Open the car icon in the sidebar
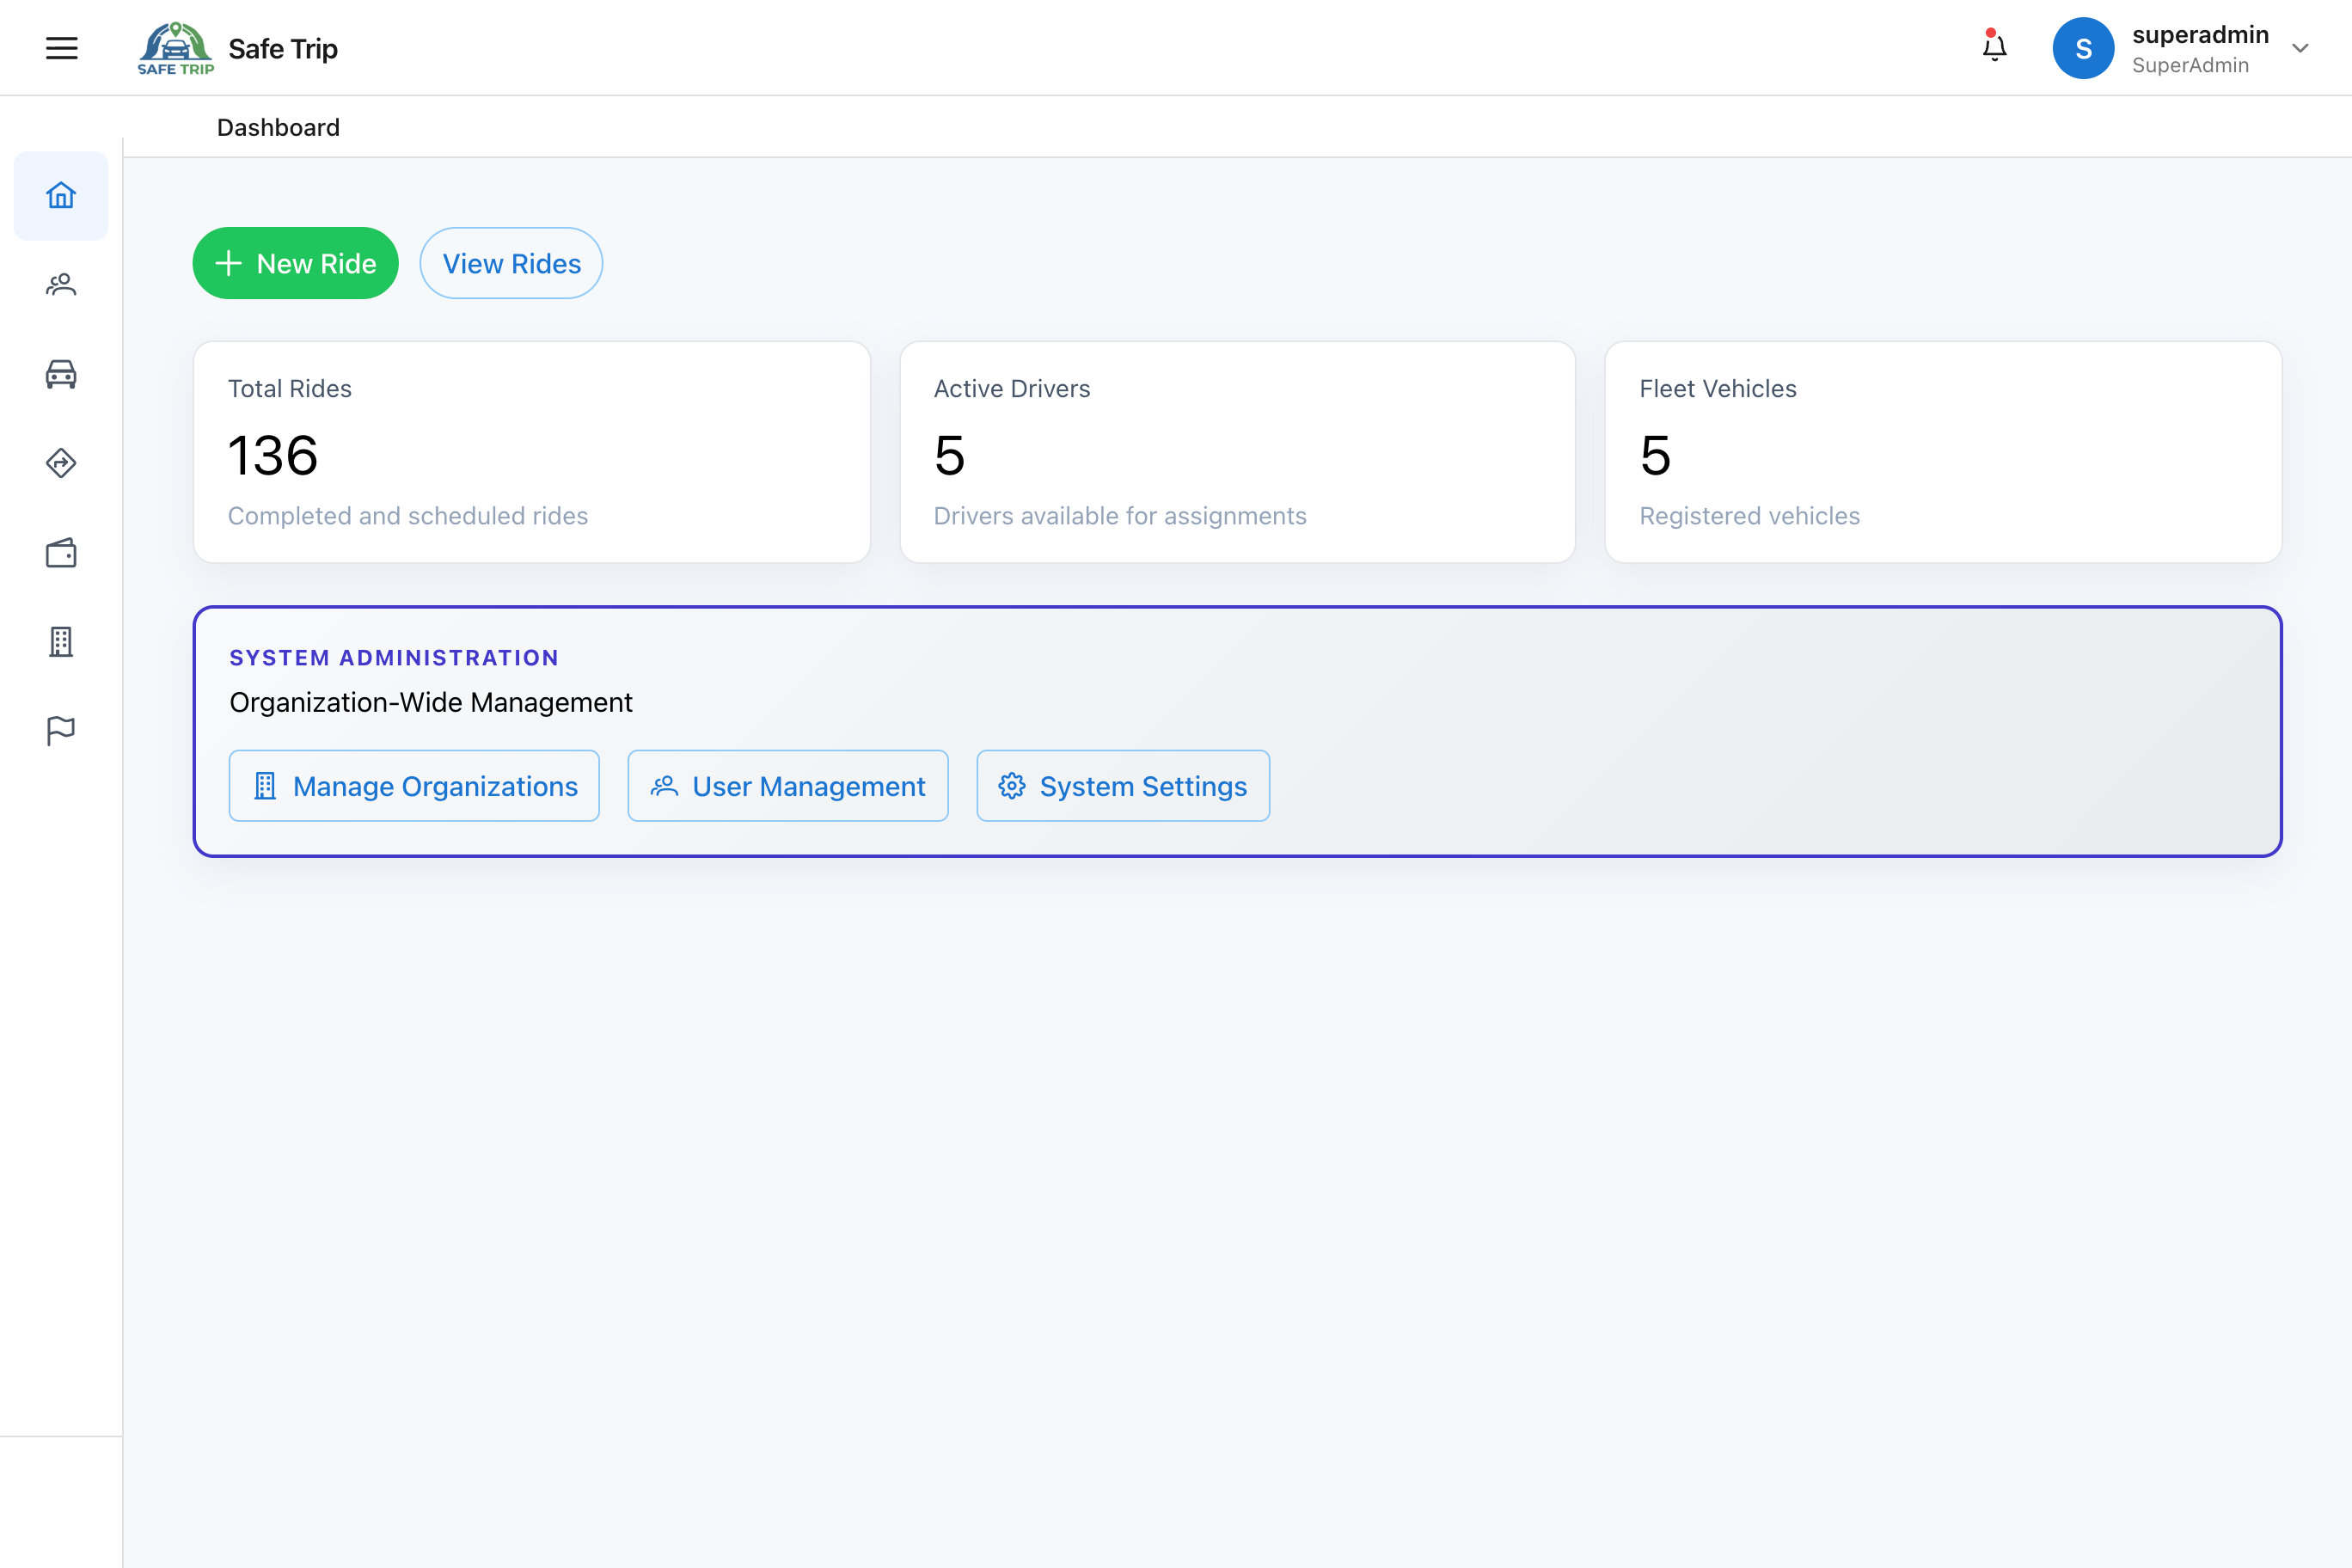The image size is (2352, 1568). [61, 374]
